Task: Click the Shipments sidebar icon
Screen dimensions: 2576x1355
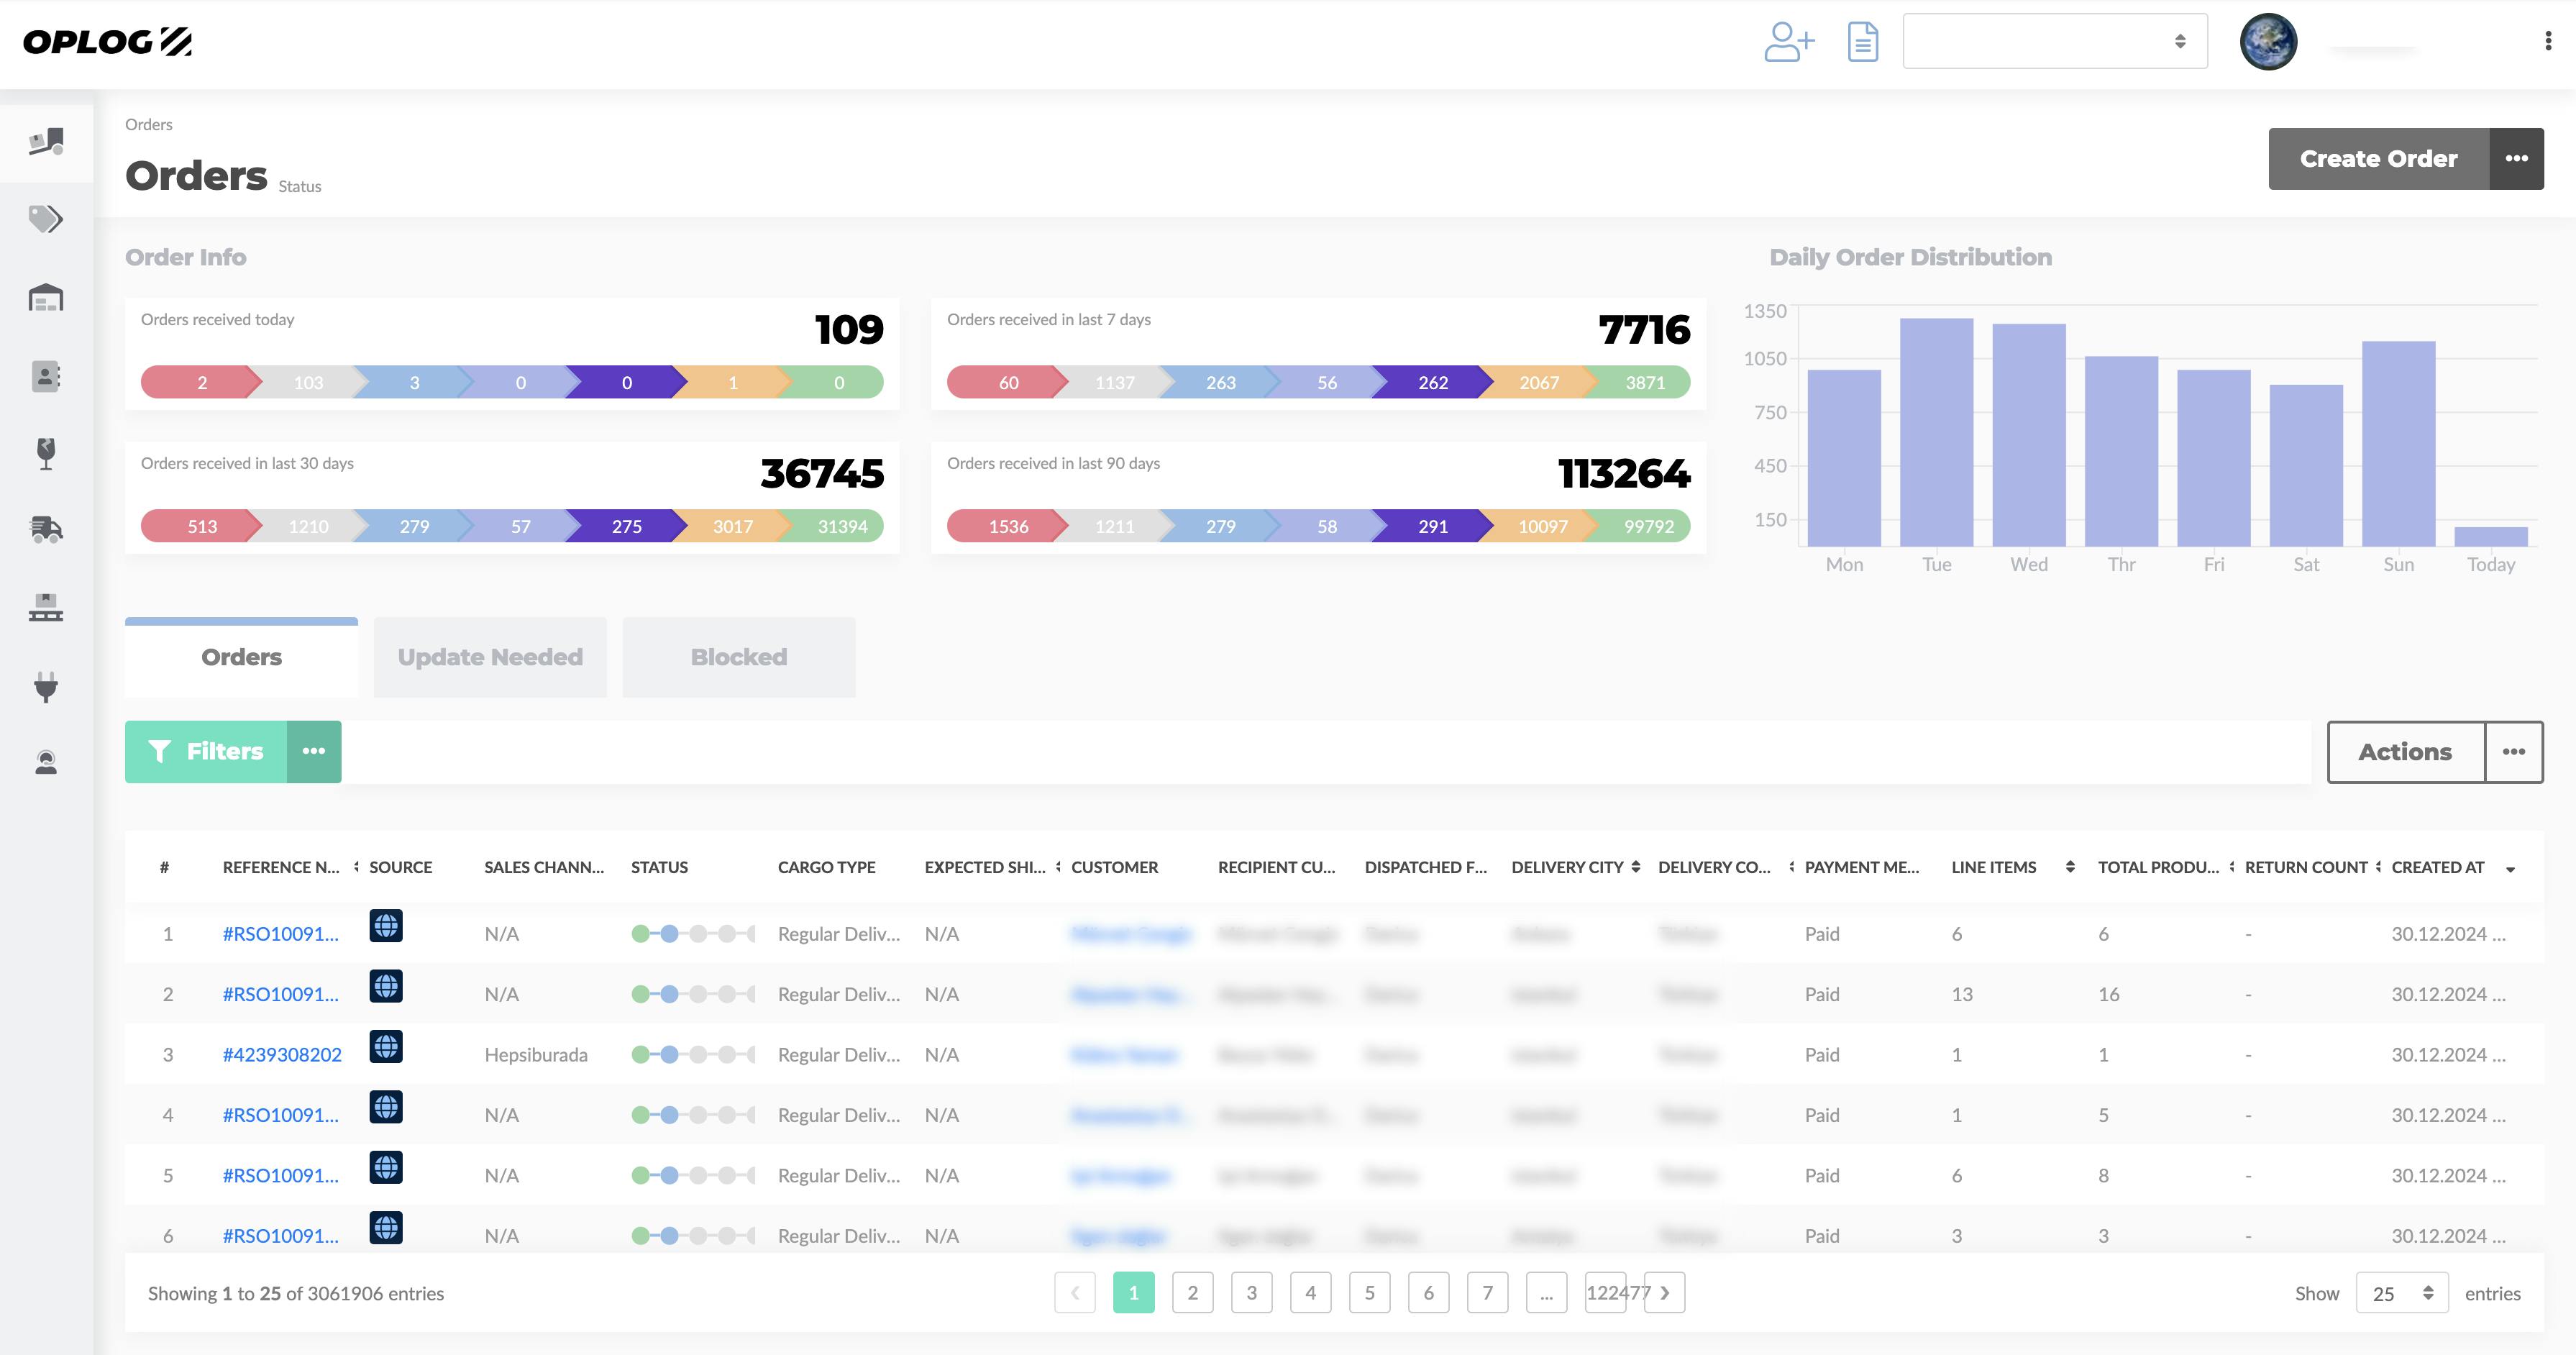Action: click(46, 530)
